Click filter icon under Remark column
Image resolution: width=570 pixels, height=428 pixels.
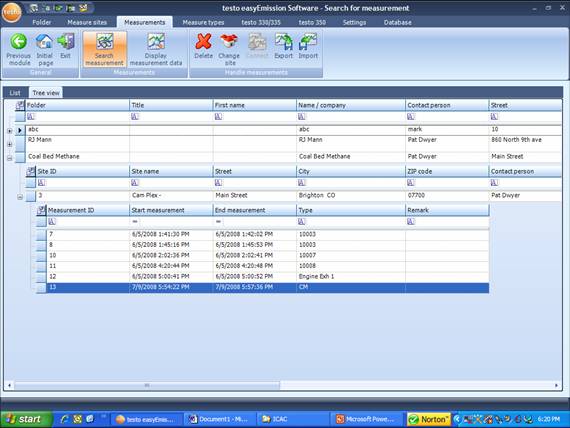click(411, 221)
